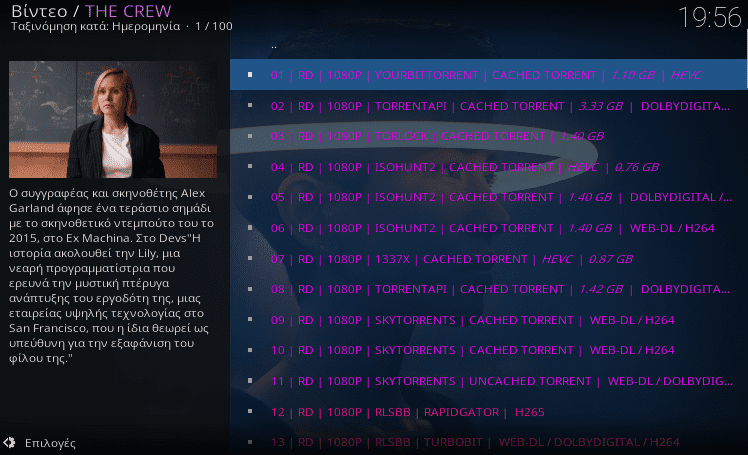The image size is (748, 455).
Task: Click the bullet icon beside source 01
Action: point(250,74)
